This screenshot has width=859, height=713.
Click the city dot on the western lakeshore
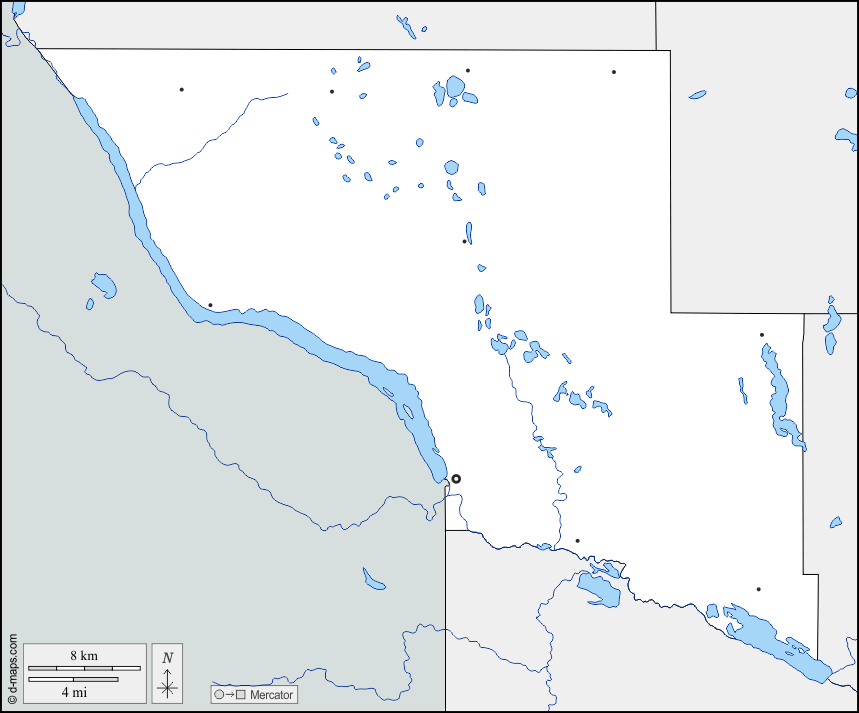tap(210, 305)
